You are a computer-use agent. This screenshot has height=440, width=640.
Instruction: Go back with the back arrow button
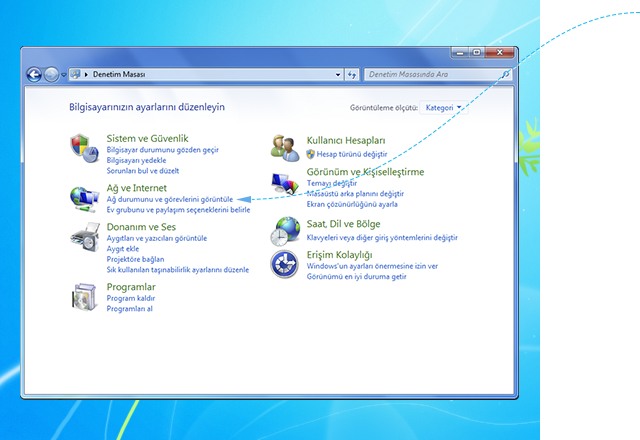(x=34, y=75)
